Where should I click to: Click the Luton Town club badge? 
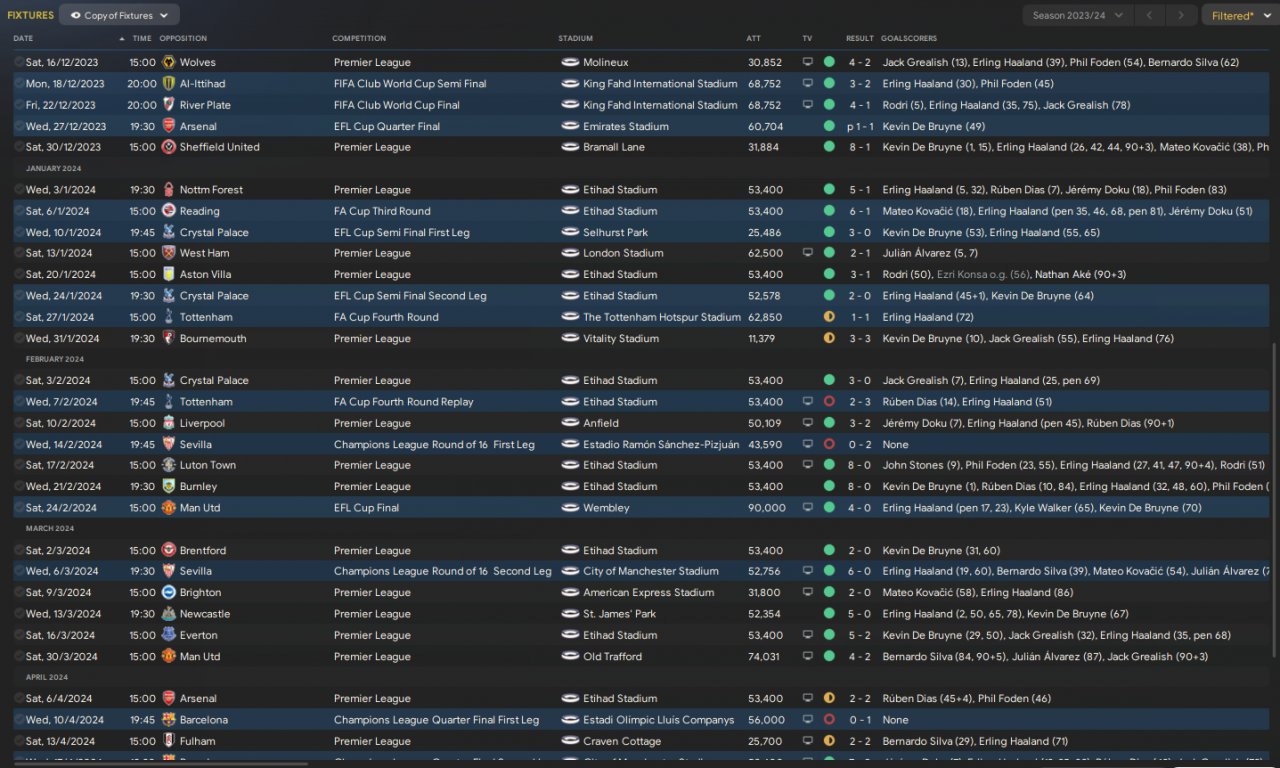click(x=169, y=465)
